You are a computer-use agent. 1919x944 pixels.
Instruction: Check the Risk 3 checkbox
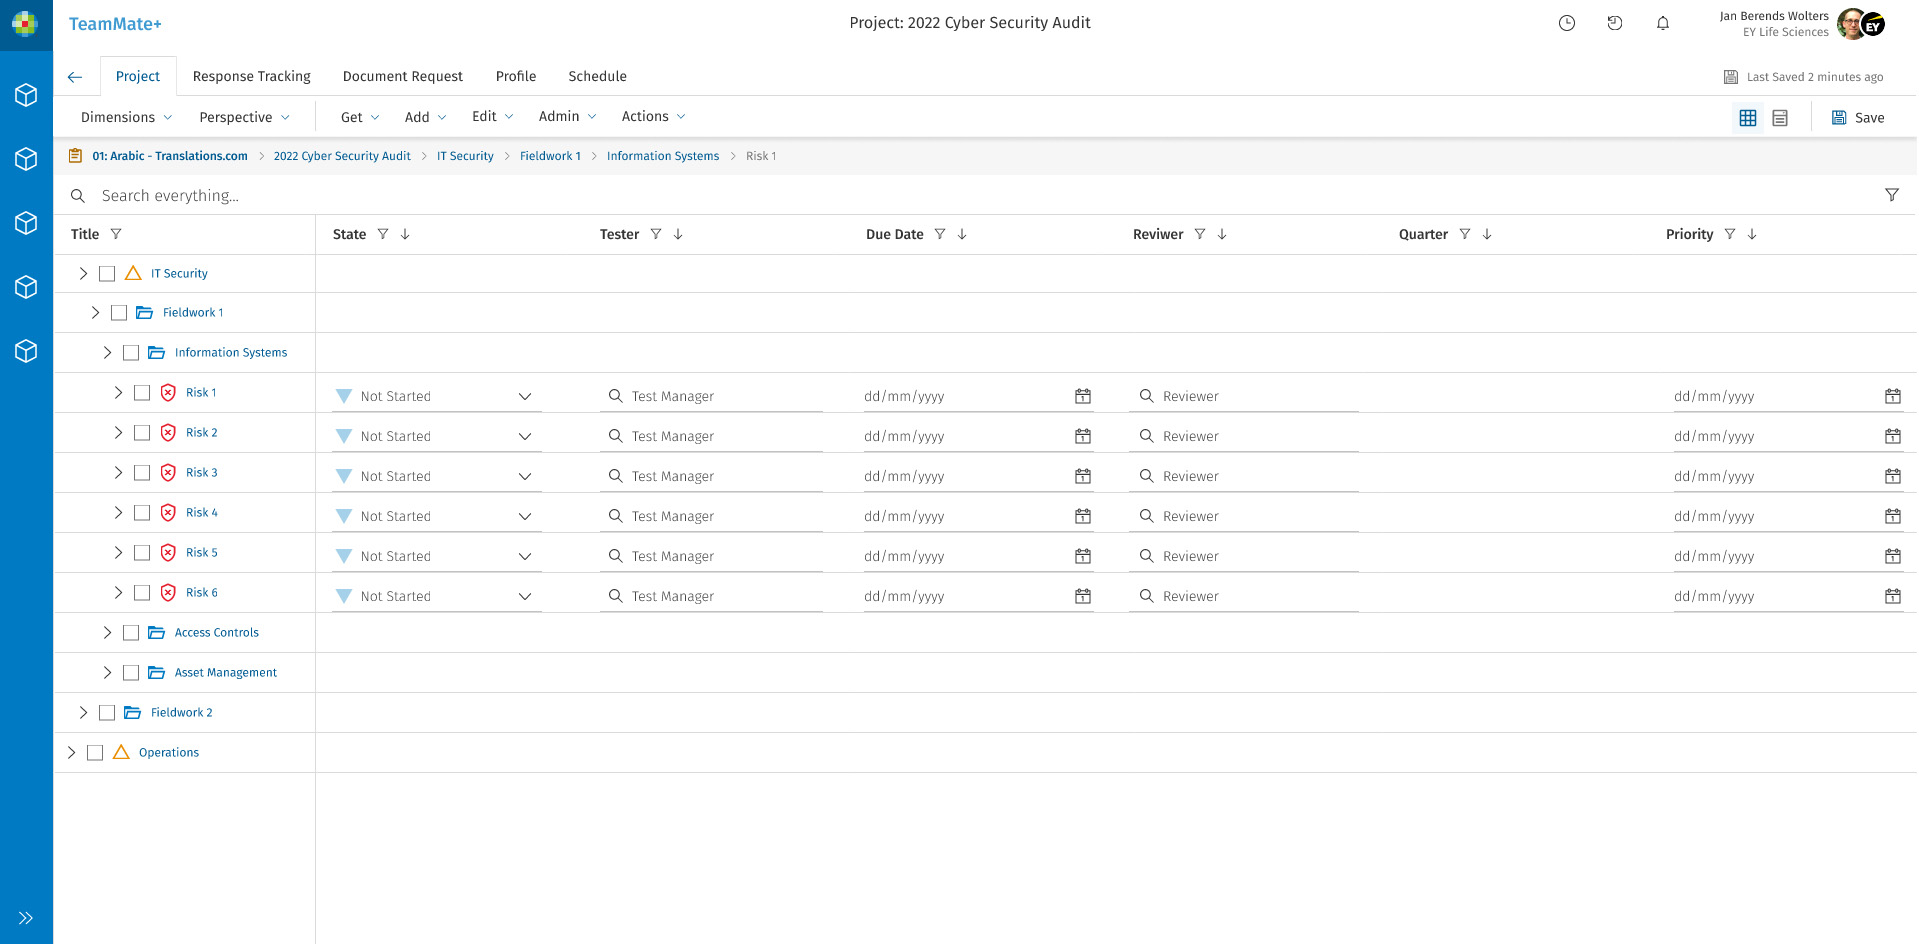[x=142, y=473]
